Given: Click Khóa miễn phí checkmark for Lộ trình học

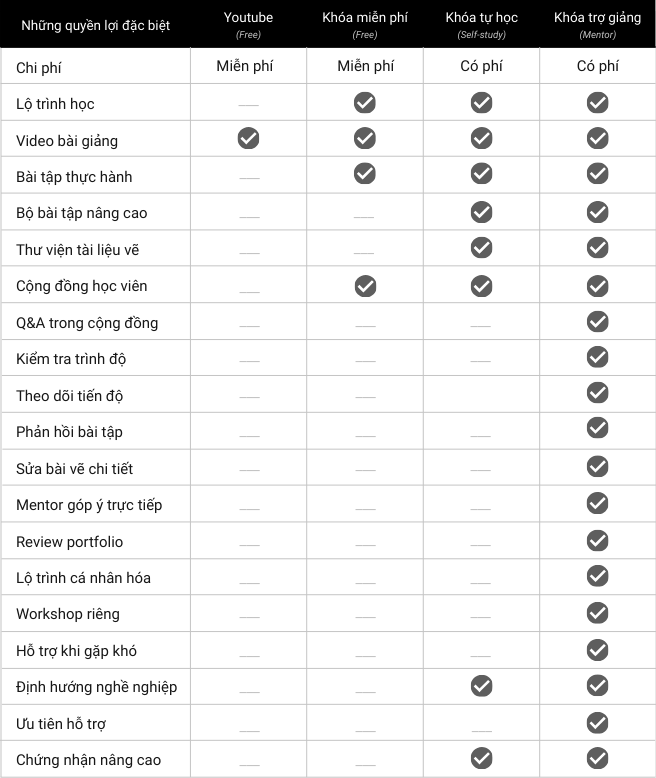Looking at the screenshot, I should coord(365,102).
